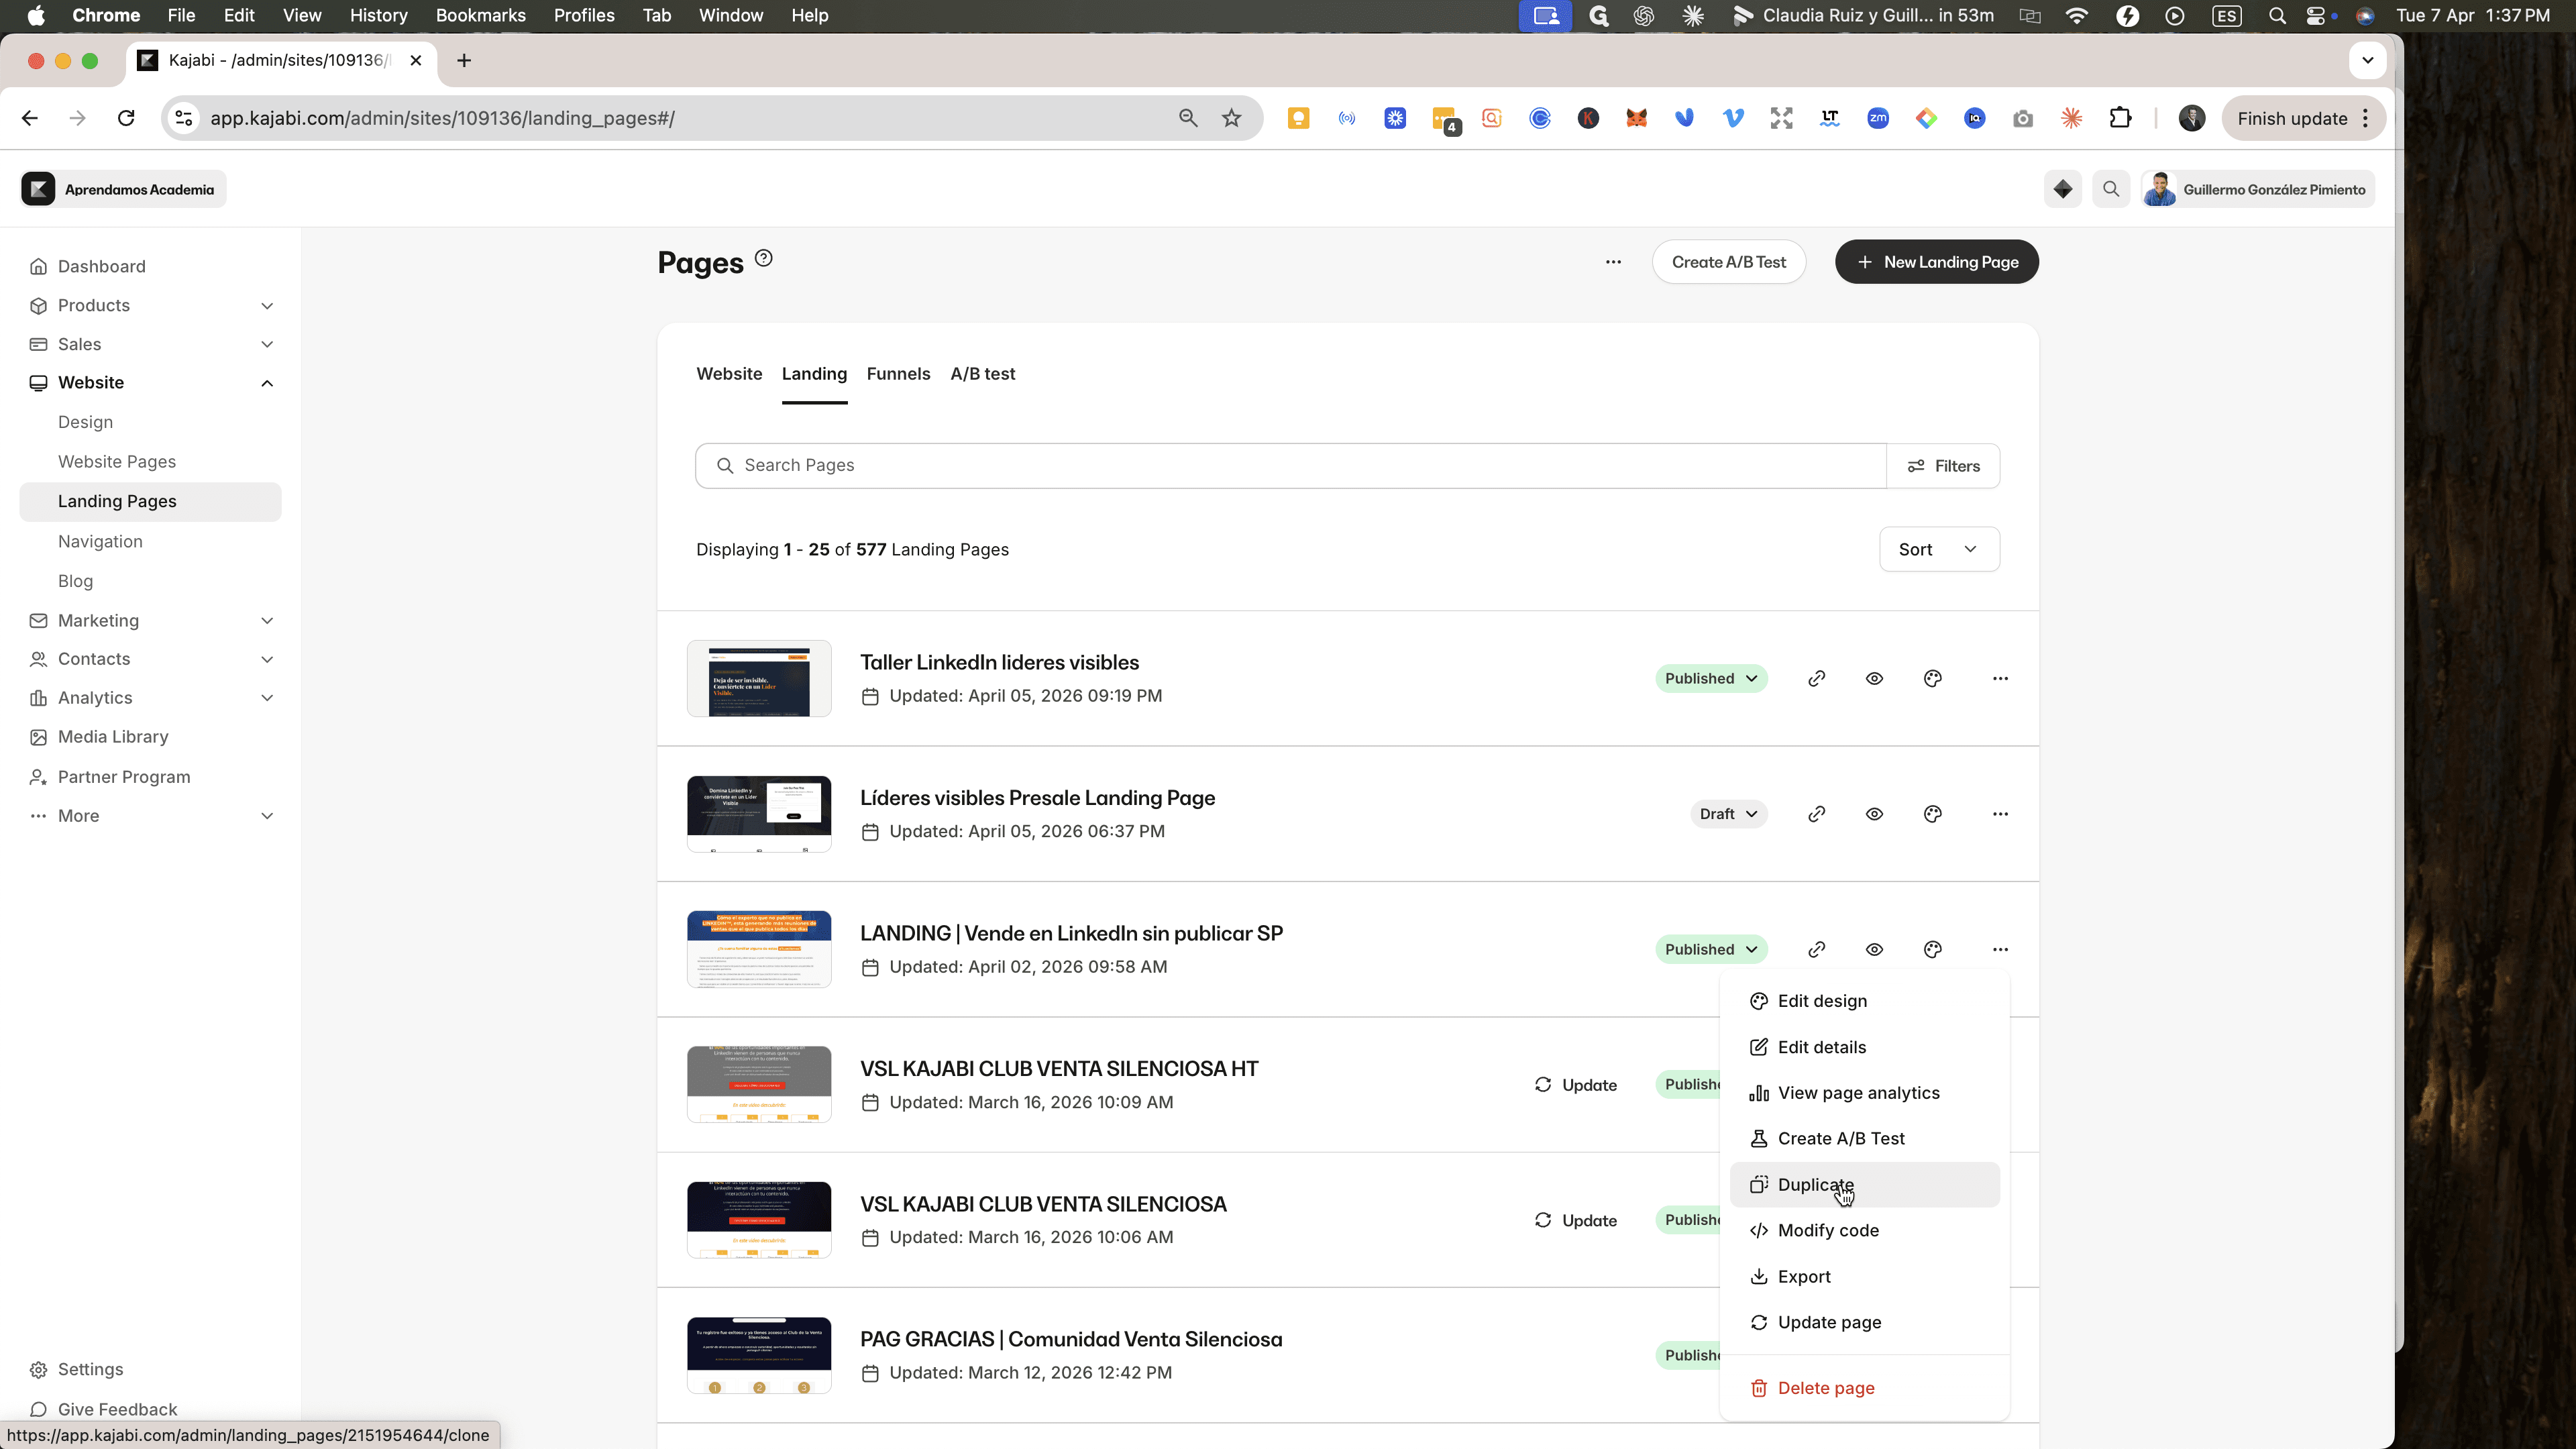This screenshot has width=2576, height=1449.
Task: Open the Filters button
Action: coord(1943,466)
